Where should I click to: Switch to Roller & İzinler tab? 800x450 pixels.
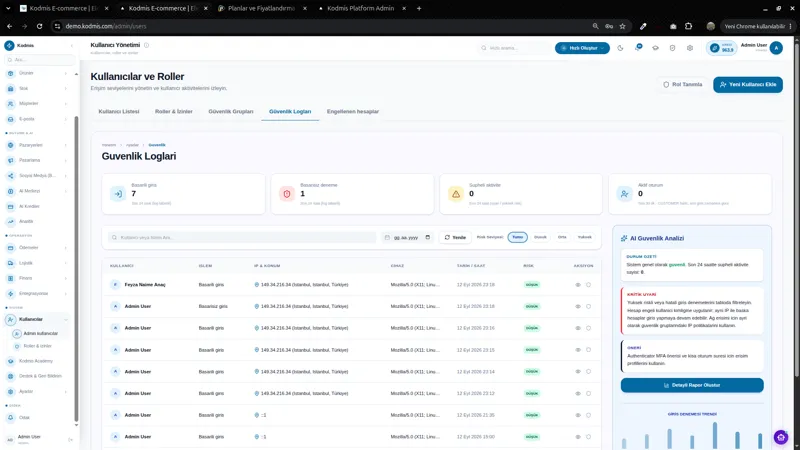(174, 111)
